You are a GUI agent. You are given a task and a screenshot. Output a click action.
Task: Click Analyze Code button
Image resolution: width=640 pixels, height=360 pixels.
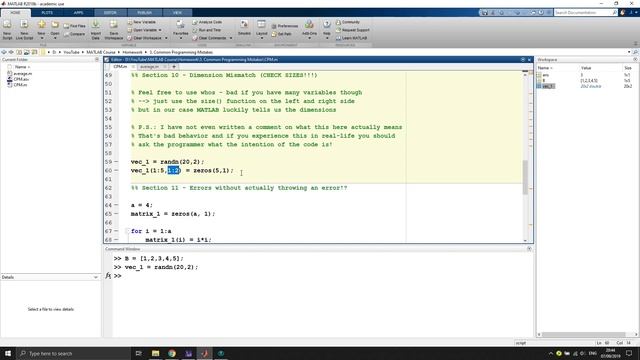pos(207,22)
